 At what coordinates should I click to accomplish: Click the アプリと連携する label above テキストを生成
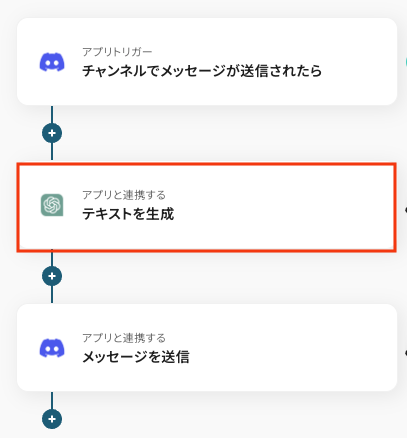(124, 195)
